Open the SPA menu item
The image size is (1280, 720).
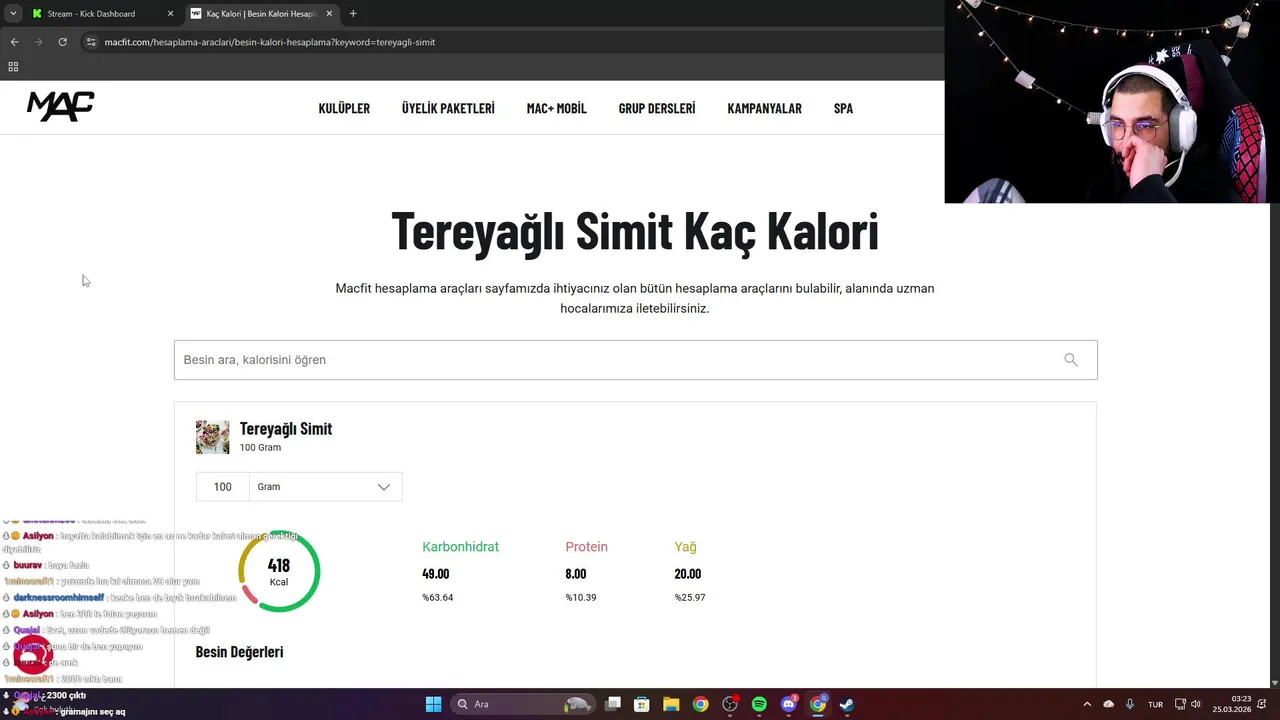pyautogui.click(x=843, y=108)
